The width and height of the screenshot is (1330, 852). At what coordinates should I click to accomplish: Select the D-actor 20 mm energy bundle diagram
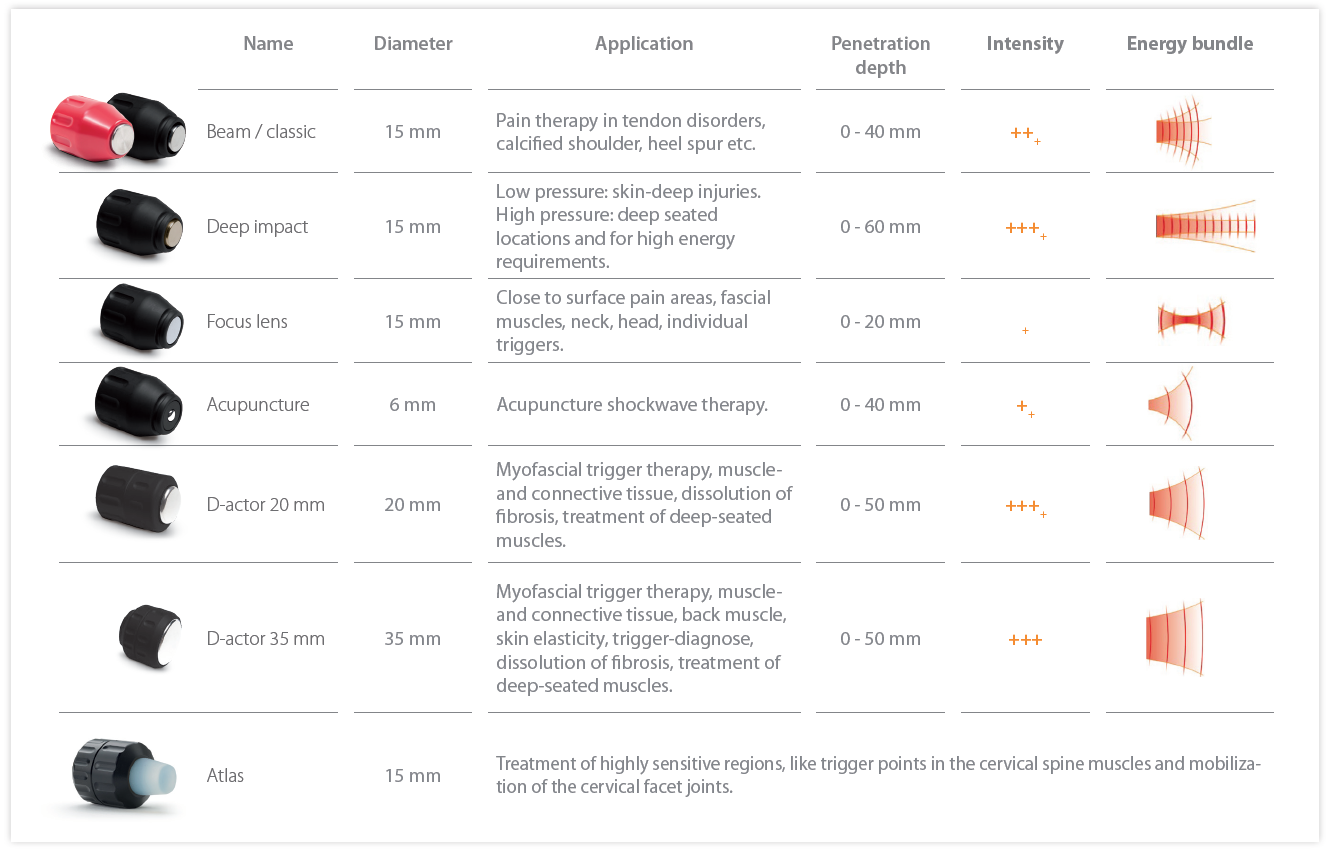1178,503
